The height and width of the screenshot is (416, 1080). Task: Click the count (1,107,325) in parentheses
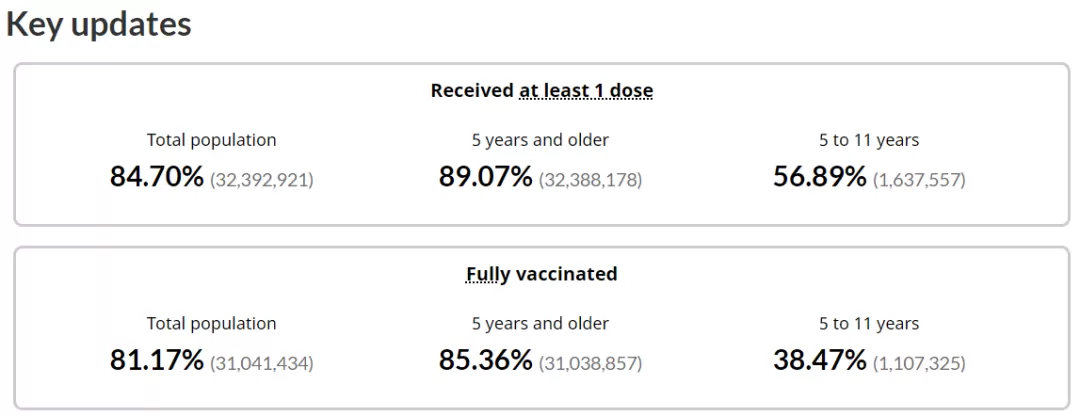coord(920,364)
